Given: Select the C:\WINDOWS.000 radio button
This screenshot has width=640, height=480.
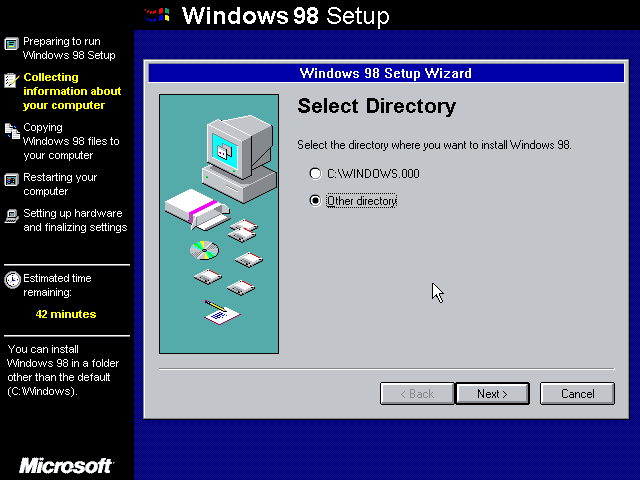Looking at the screenshot, I should [x=316, y=173].
